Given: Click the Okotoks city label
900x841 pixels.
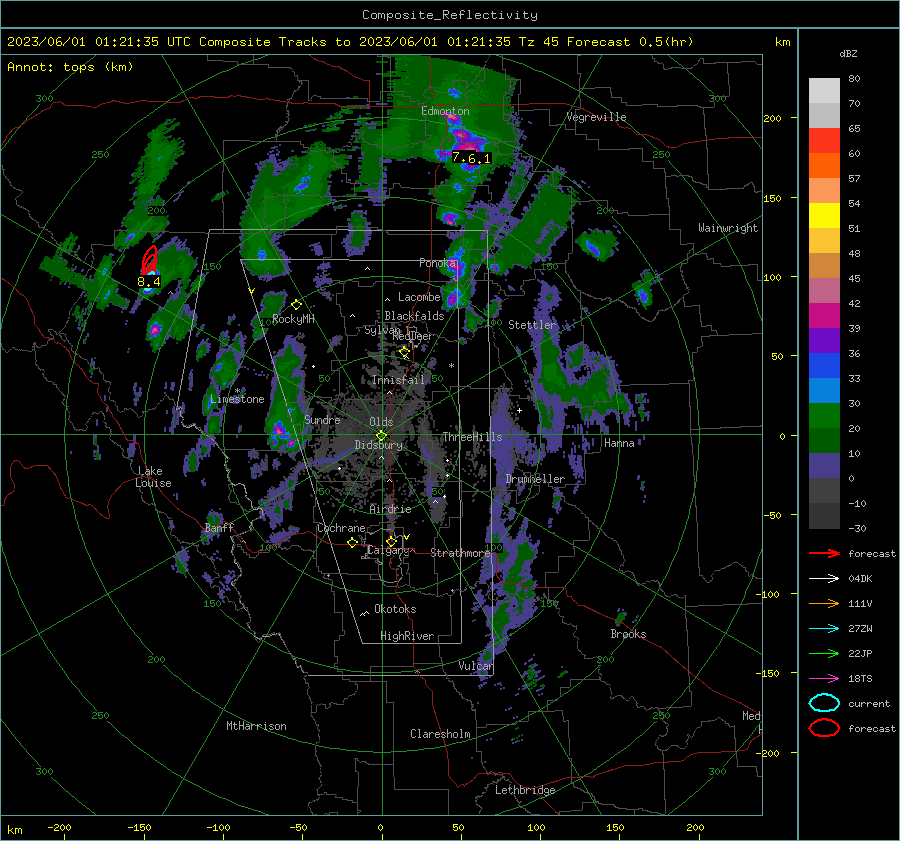Looking at the screenshot, I should pyautogui.click(x=395, y=609).
